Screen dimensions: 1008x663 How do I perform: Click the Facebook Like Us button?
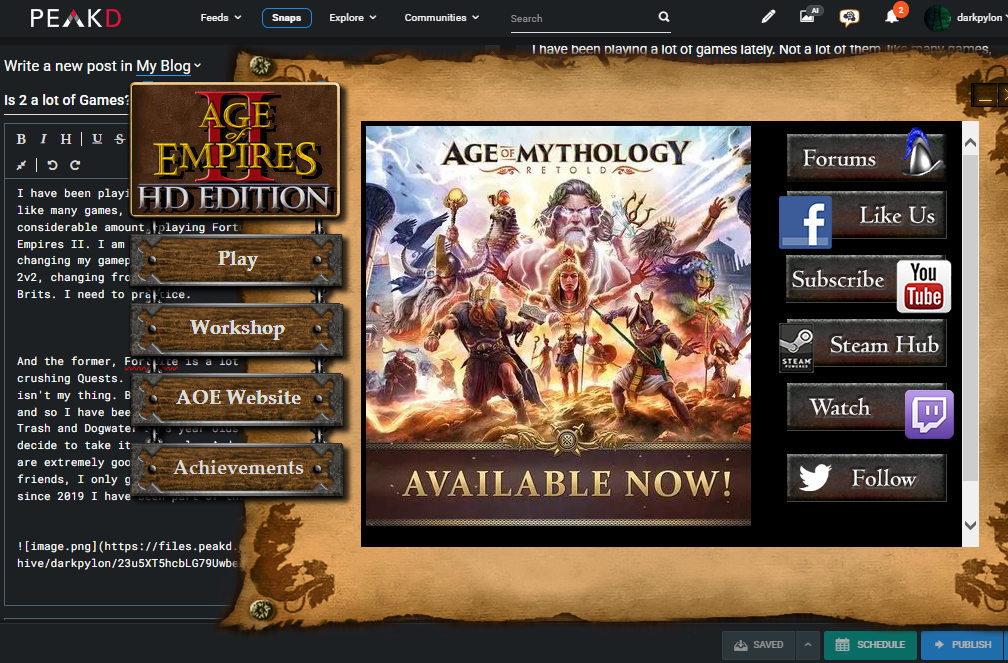[x=863, y=219]
